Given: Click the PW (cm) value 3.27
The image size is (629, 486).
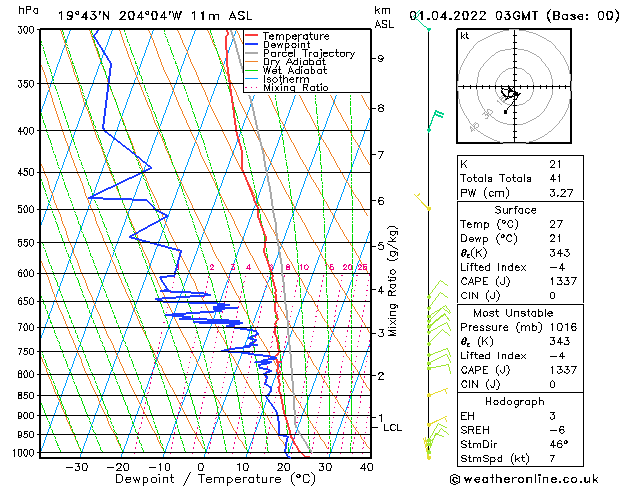Looking at the screenshot, I should [561, 193].
